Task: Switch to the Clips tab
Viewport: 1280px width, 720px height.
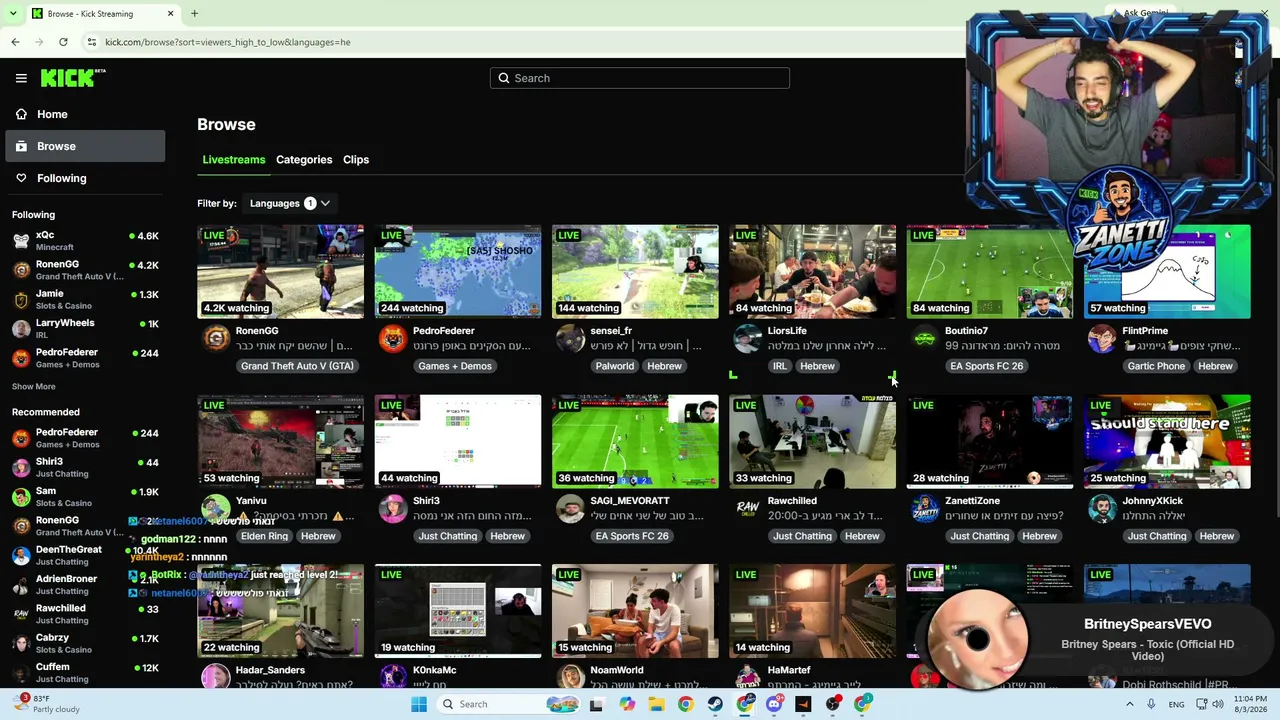Action: [x=356, y=160]
